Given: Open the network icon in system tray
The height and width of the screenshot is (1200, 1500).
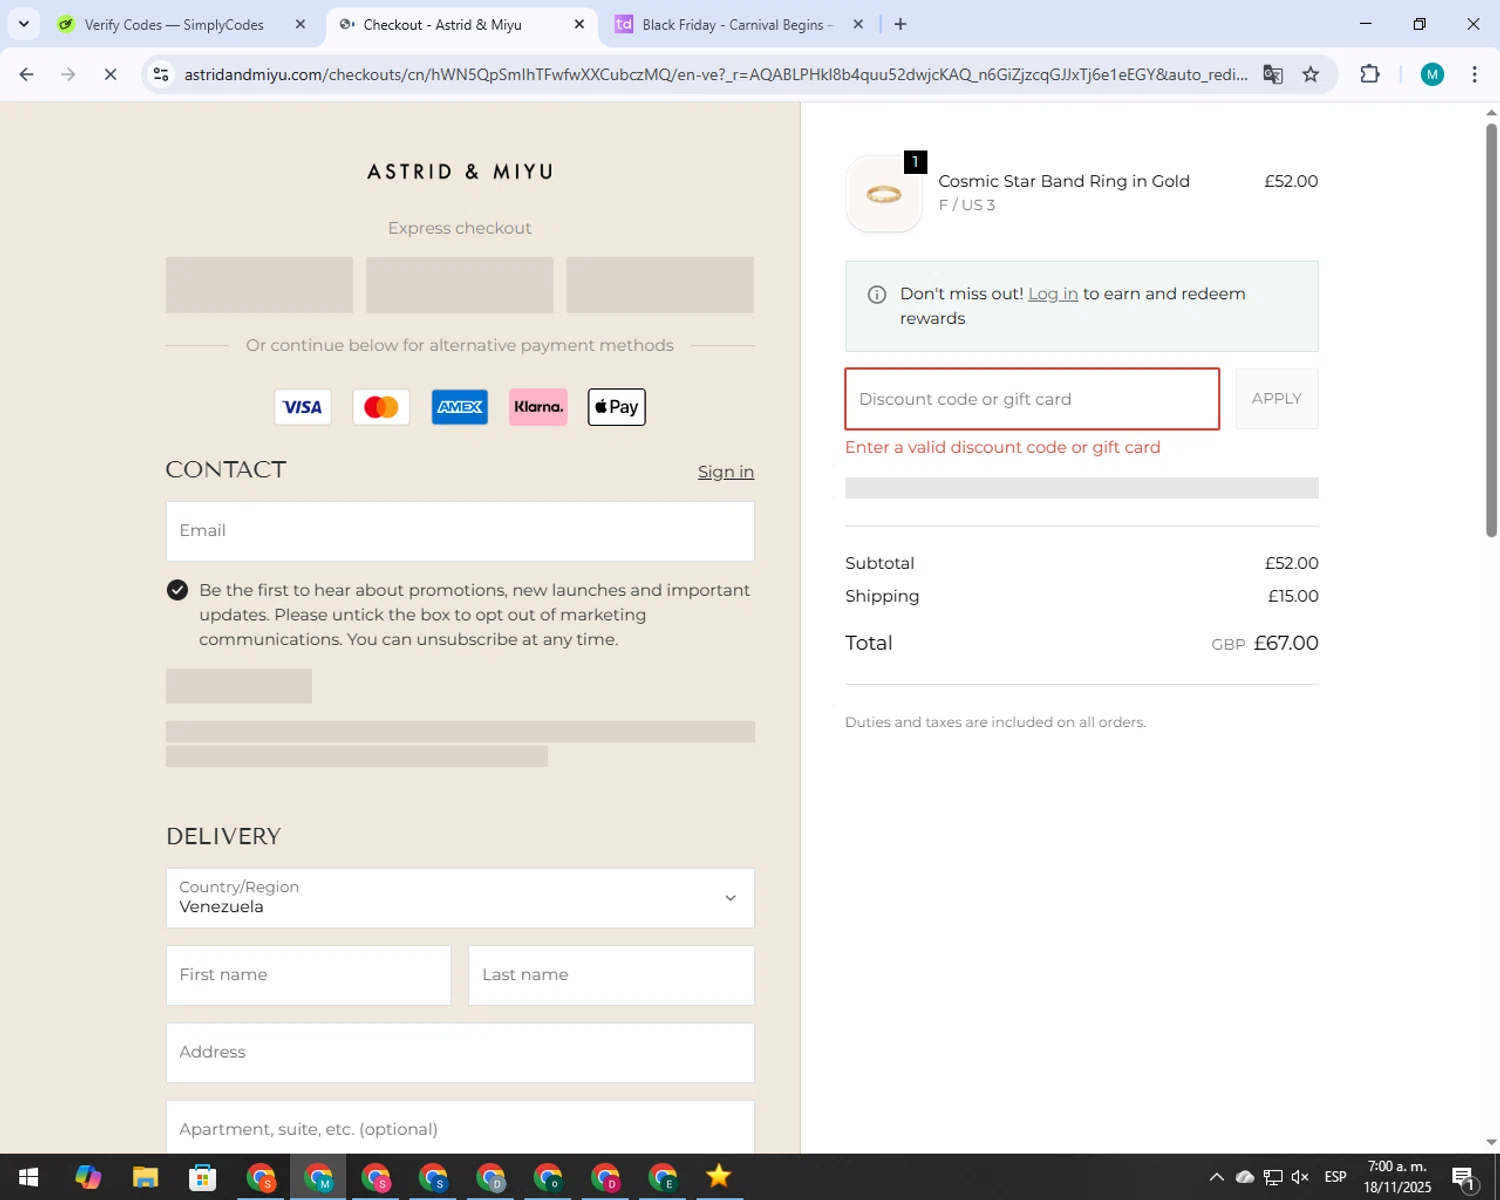Looking at the screenshot, I should click(1273, 1177).
